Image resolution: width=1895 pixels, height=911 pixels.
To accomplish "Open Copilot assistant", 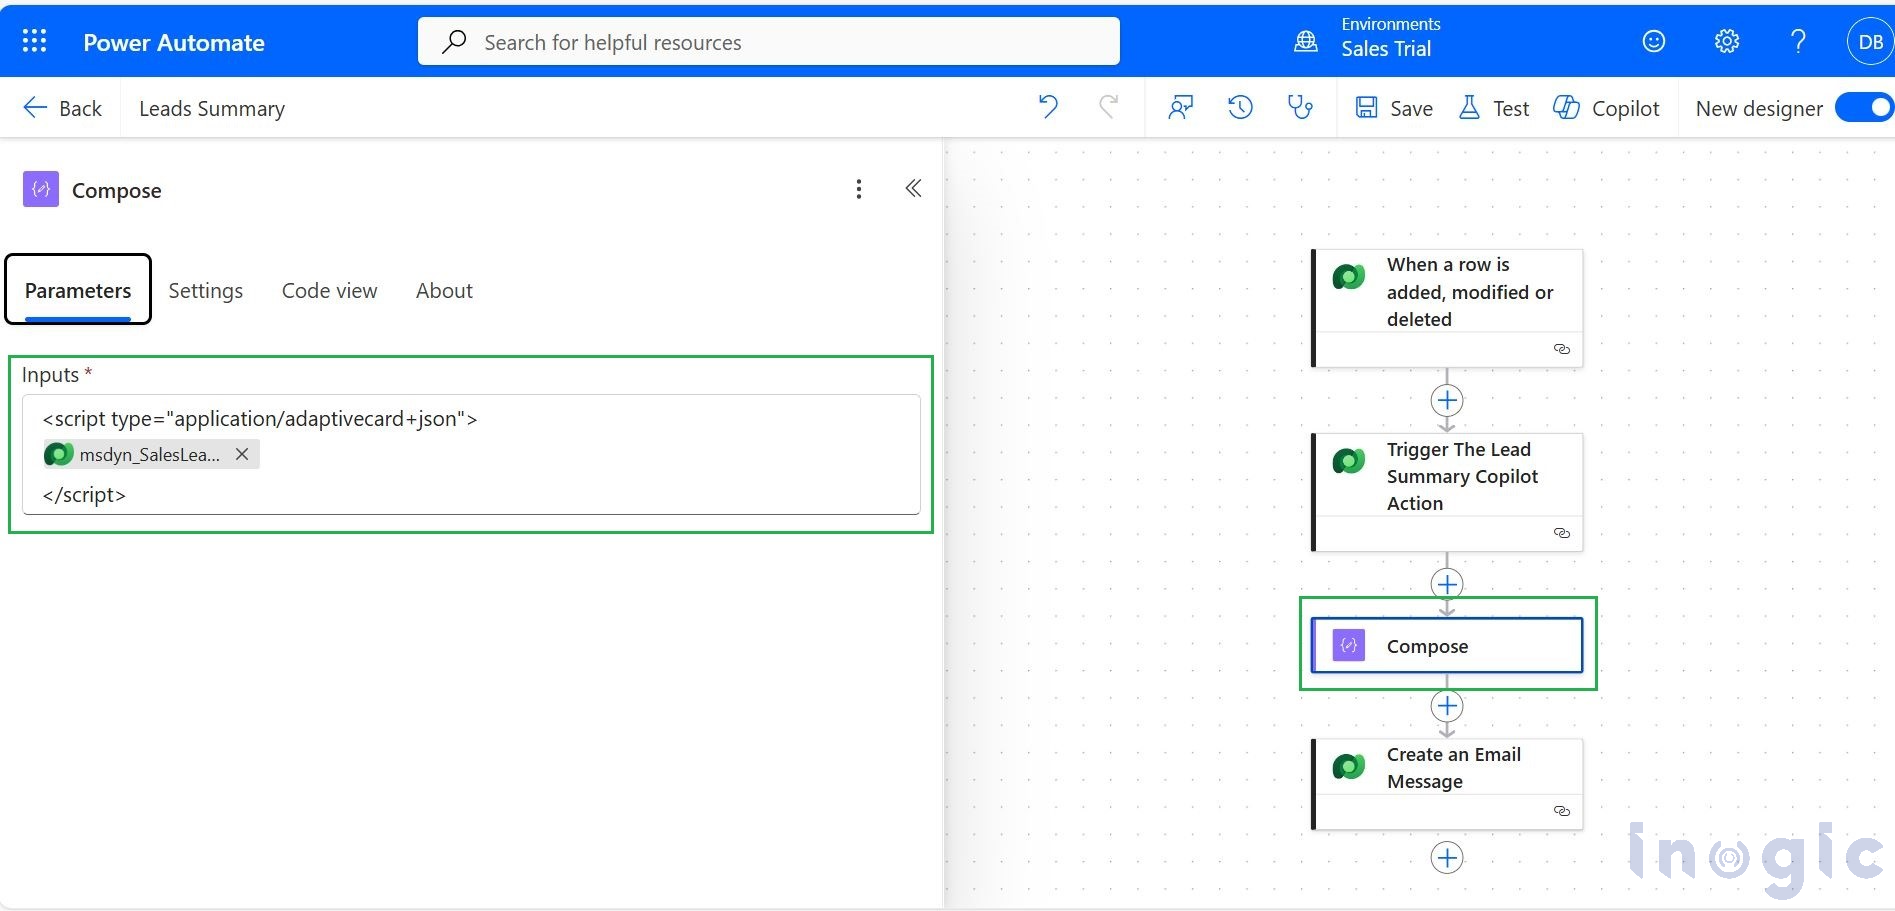I will 1606,108.
